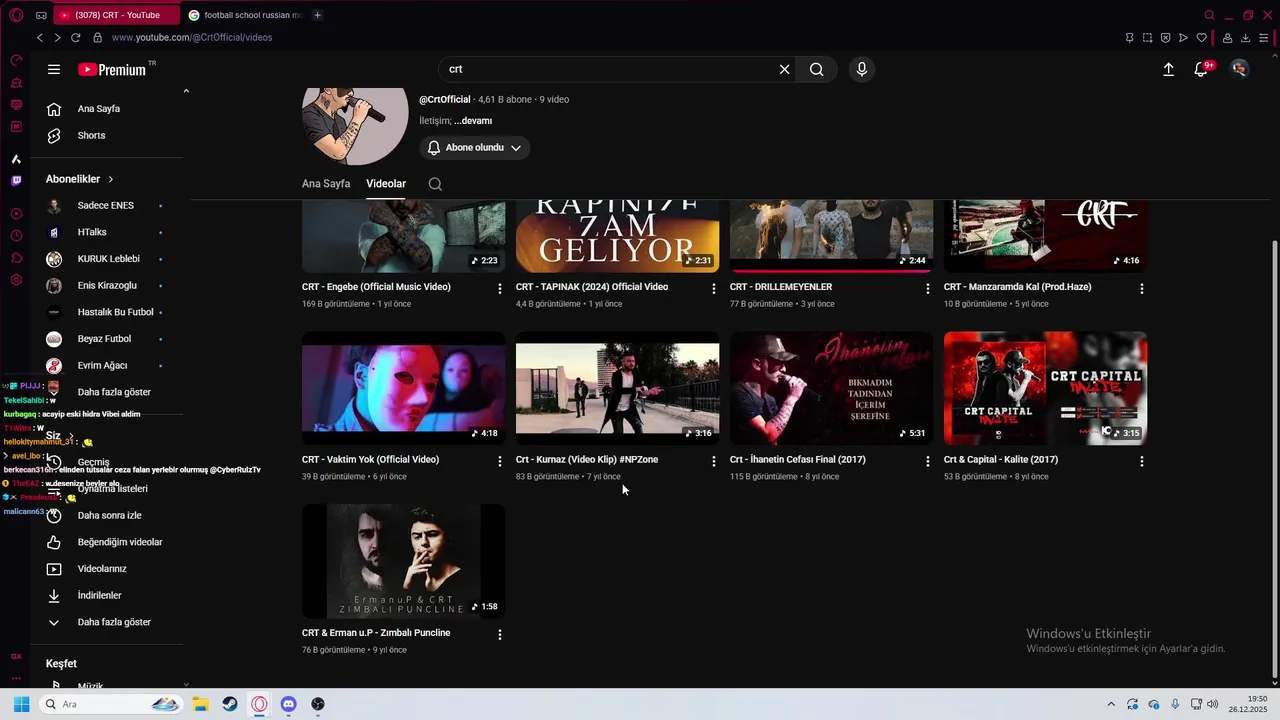Viewport: 1280px width, 720px height.
Task: Open more options for Vaktim Yok video
Action: tap(500, 461)
